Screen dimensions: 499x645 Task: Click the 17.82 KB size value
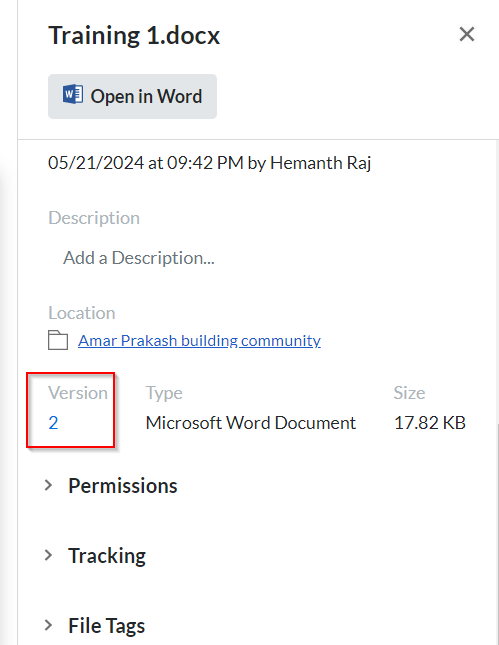tap(429, 423)
